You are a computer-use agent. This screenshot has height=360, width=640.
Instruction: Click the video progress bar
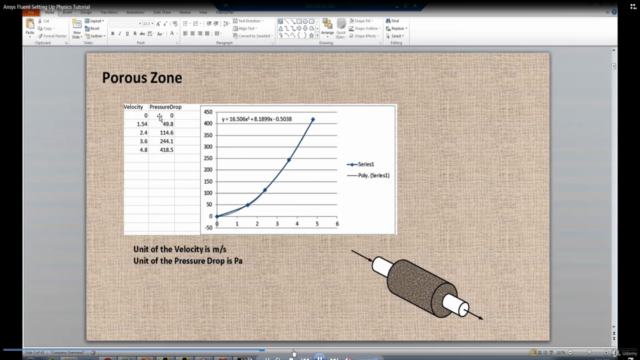point(320,350)
